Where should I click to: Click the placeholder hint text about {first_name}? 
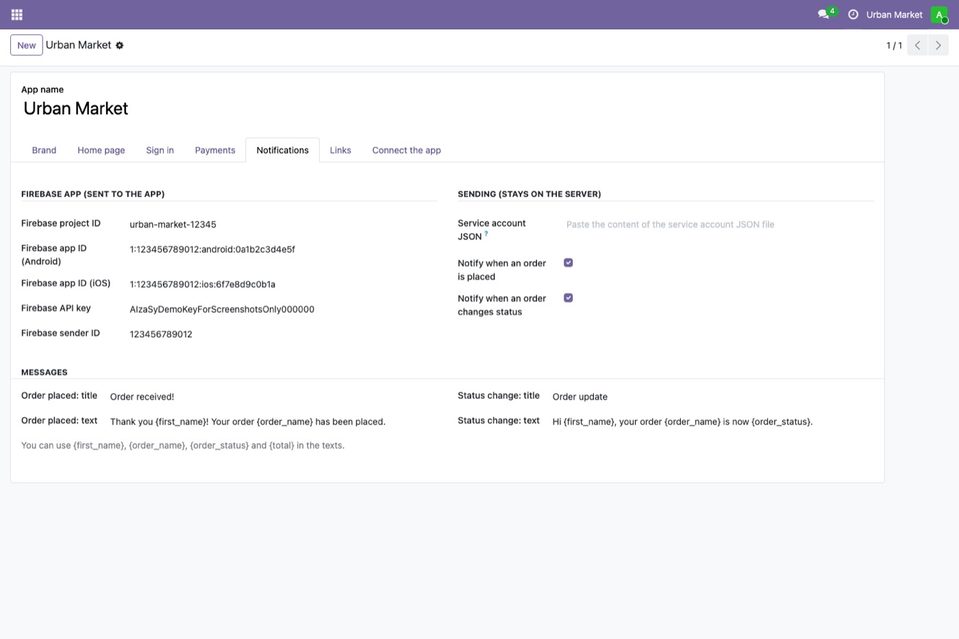pos(183,446)
